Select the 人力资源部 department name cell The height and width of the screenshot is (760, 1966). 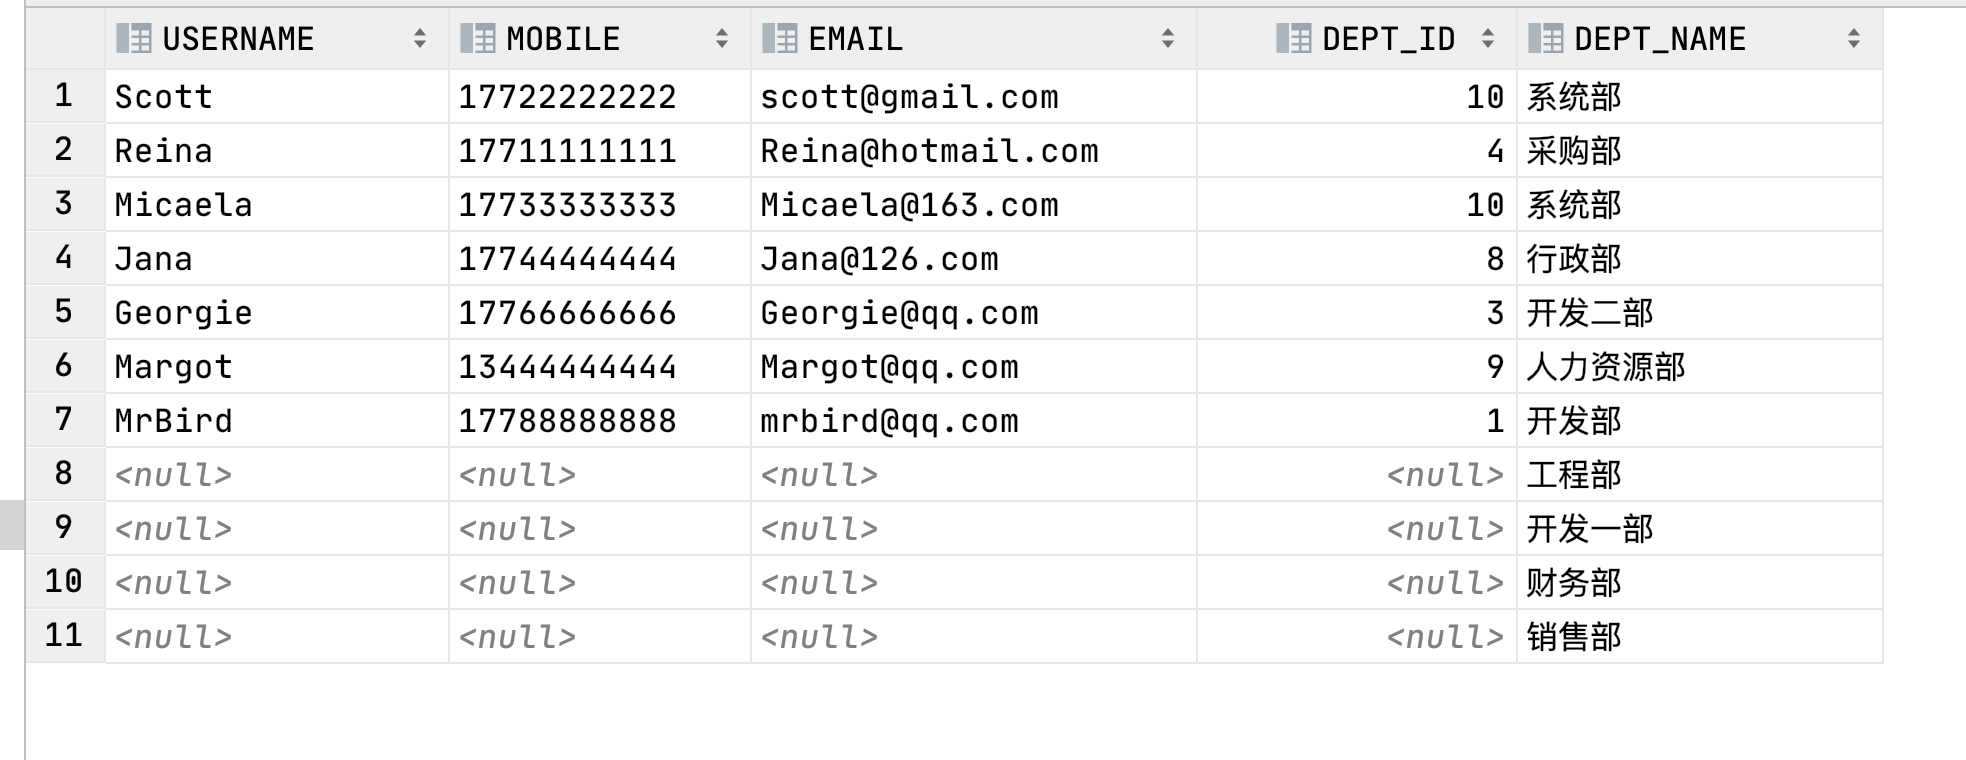click(x=1700, y=367)
